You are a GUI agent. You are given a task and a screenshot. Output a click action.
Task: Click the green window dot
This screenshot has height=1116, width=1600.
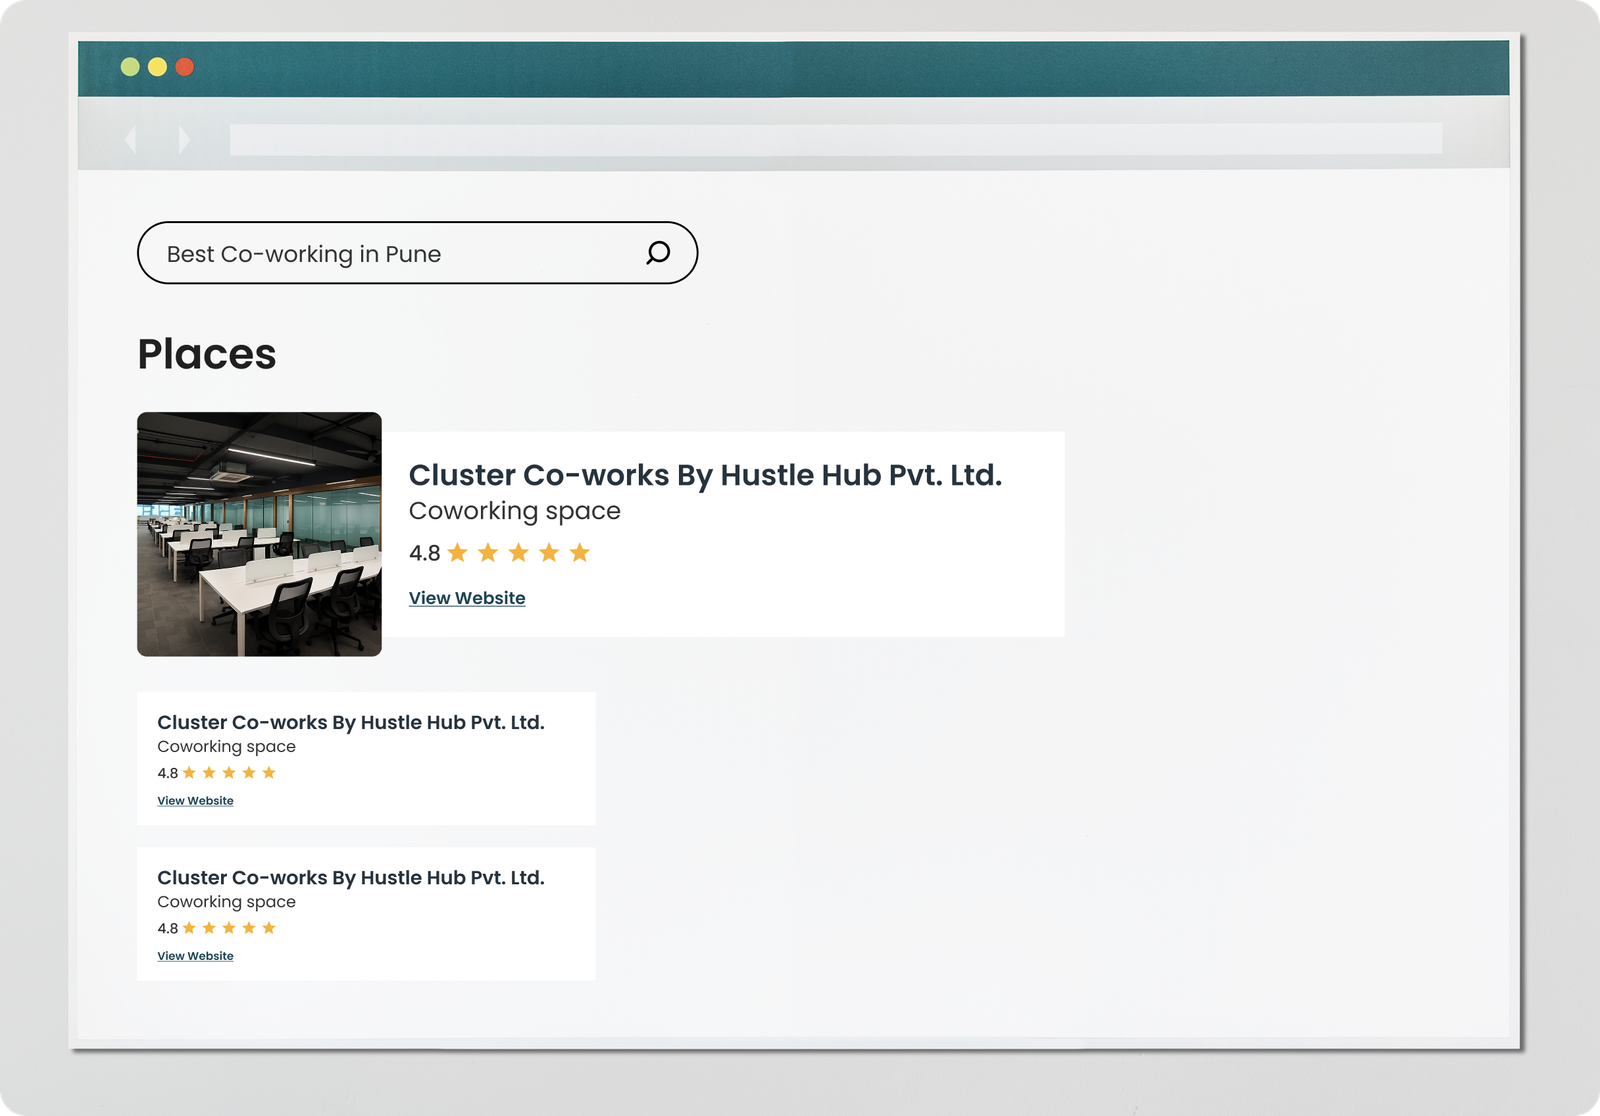tap(130, 67)
